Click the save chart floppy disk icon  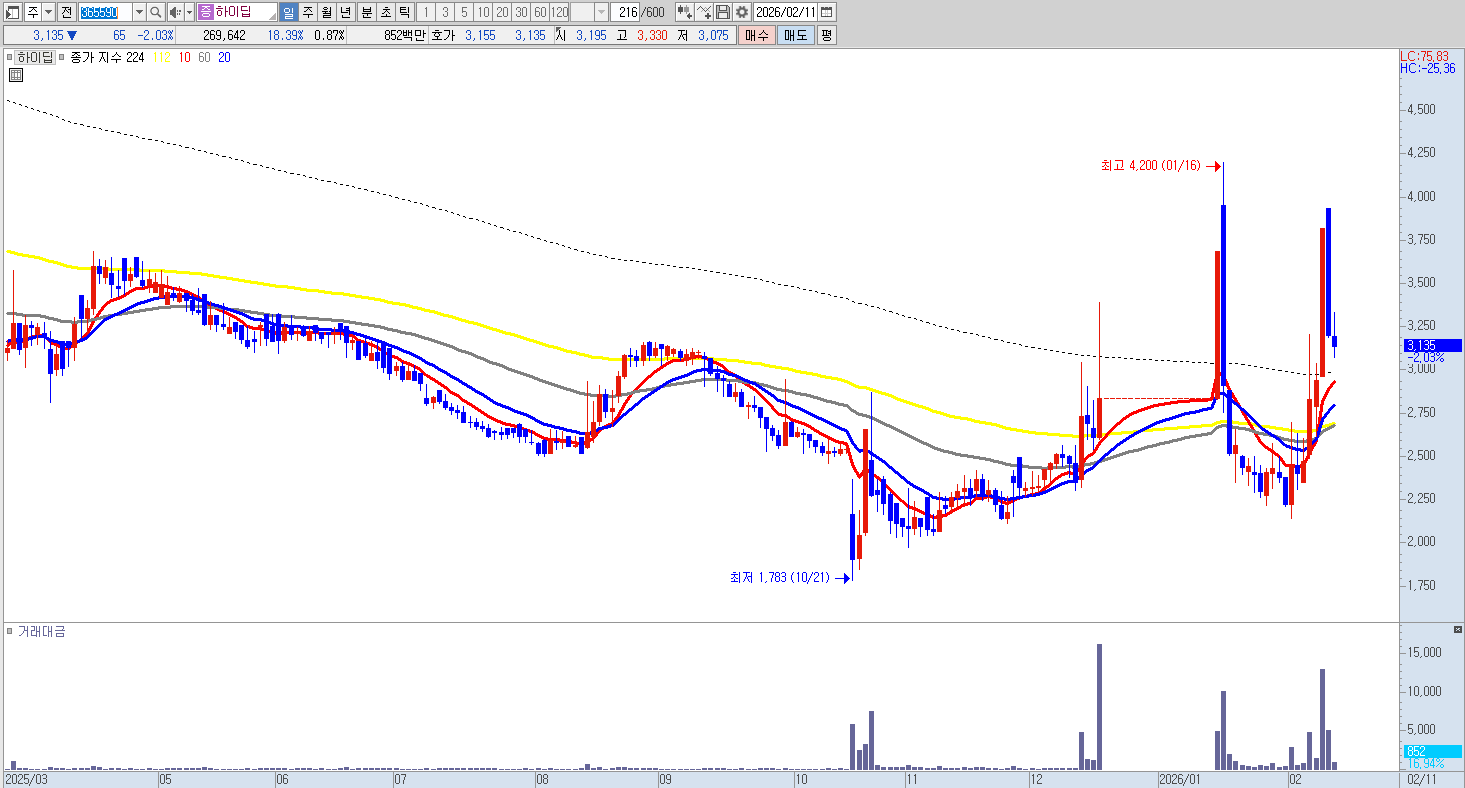pyautogui.click(x=722, y=12)
